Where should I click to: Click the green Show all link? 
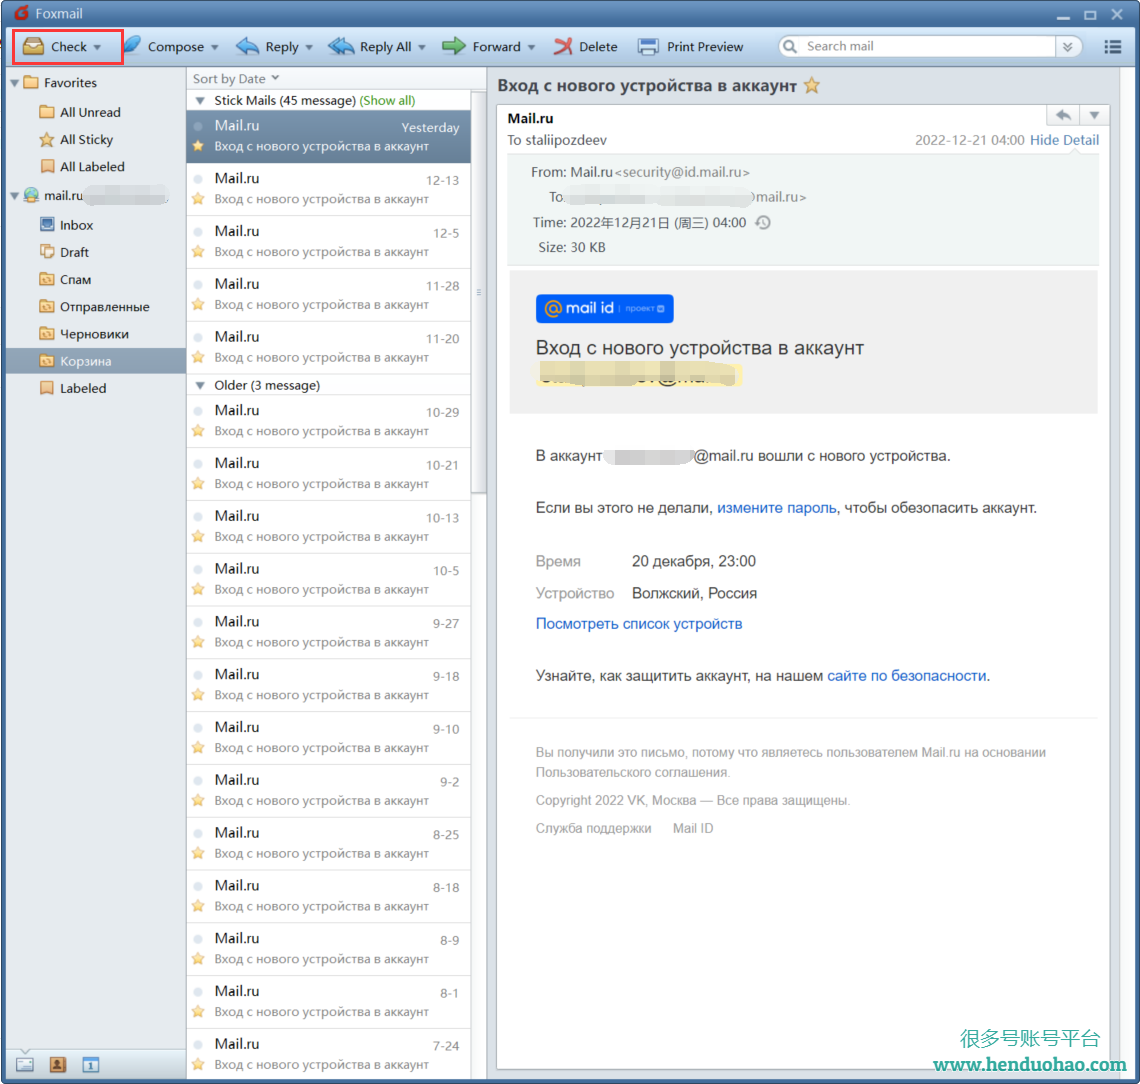click(x=388, y=100)
